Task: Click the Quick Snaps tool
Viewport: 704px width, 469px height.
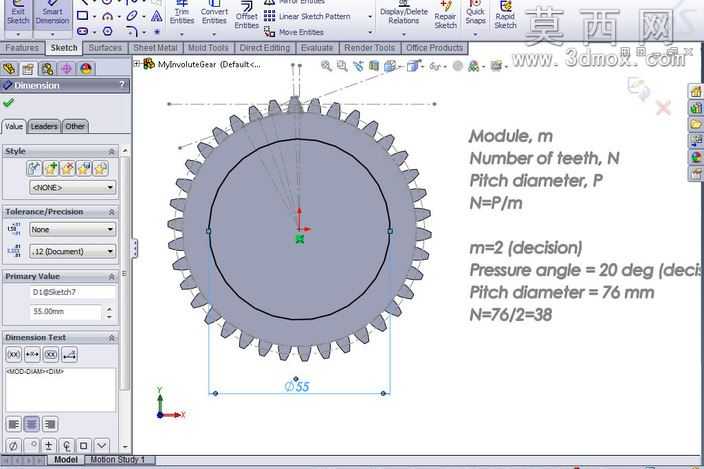Action: click(475, 13)
